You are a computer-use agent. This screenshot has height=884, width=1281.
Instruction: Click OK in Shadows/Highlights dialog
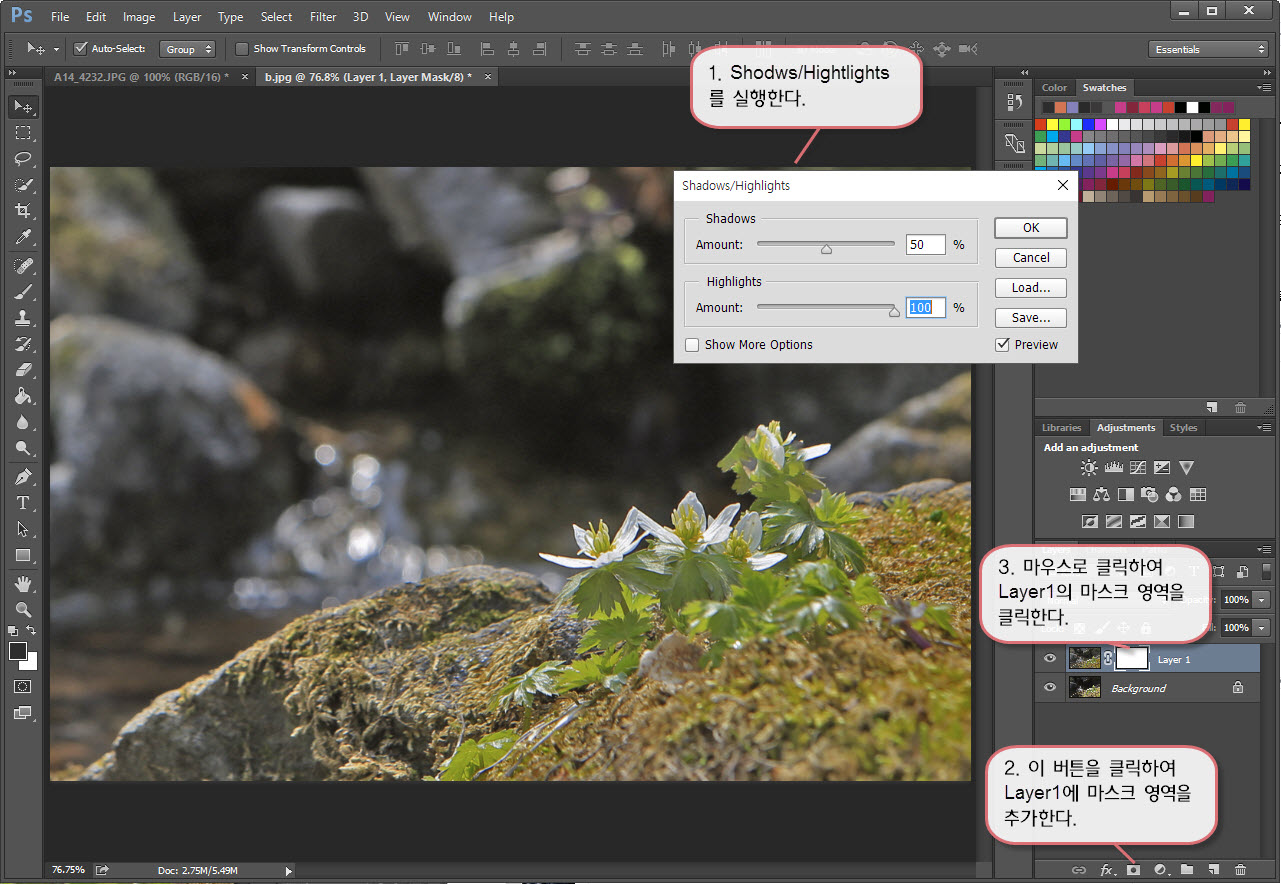pos(1031,228)
